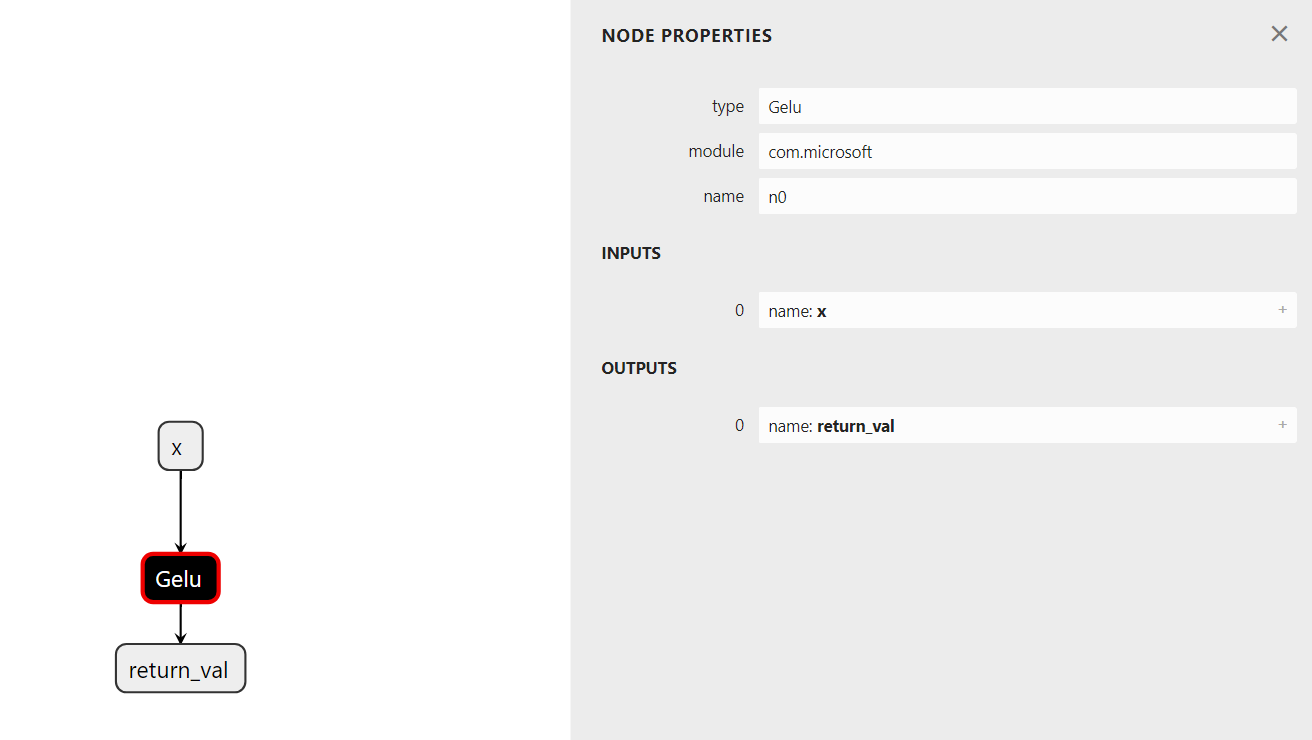Click the type field showing Gelu
The image size is (1312, 740).
click(1027, 106)
